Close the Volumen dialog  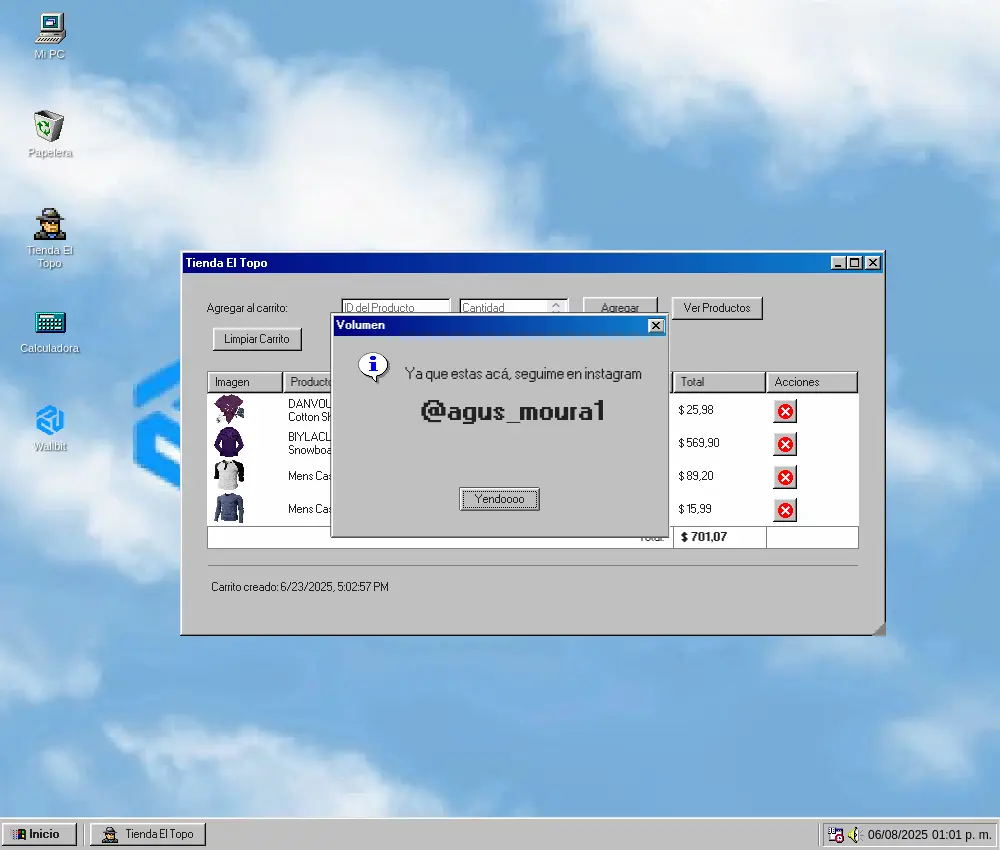656,325
